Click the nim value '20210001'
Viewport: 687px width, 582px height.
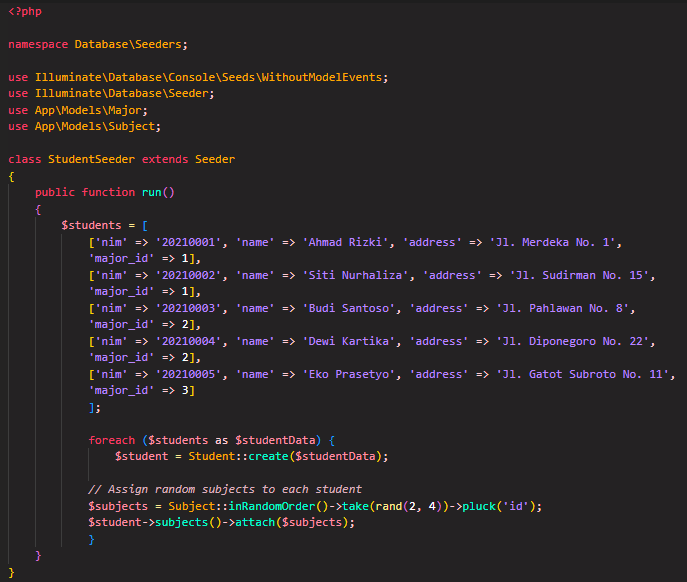click(x=188, y=242)
